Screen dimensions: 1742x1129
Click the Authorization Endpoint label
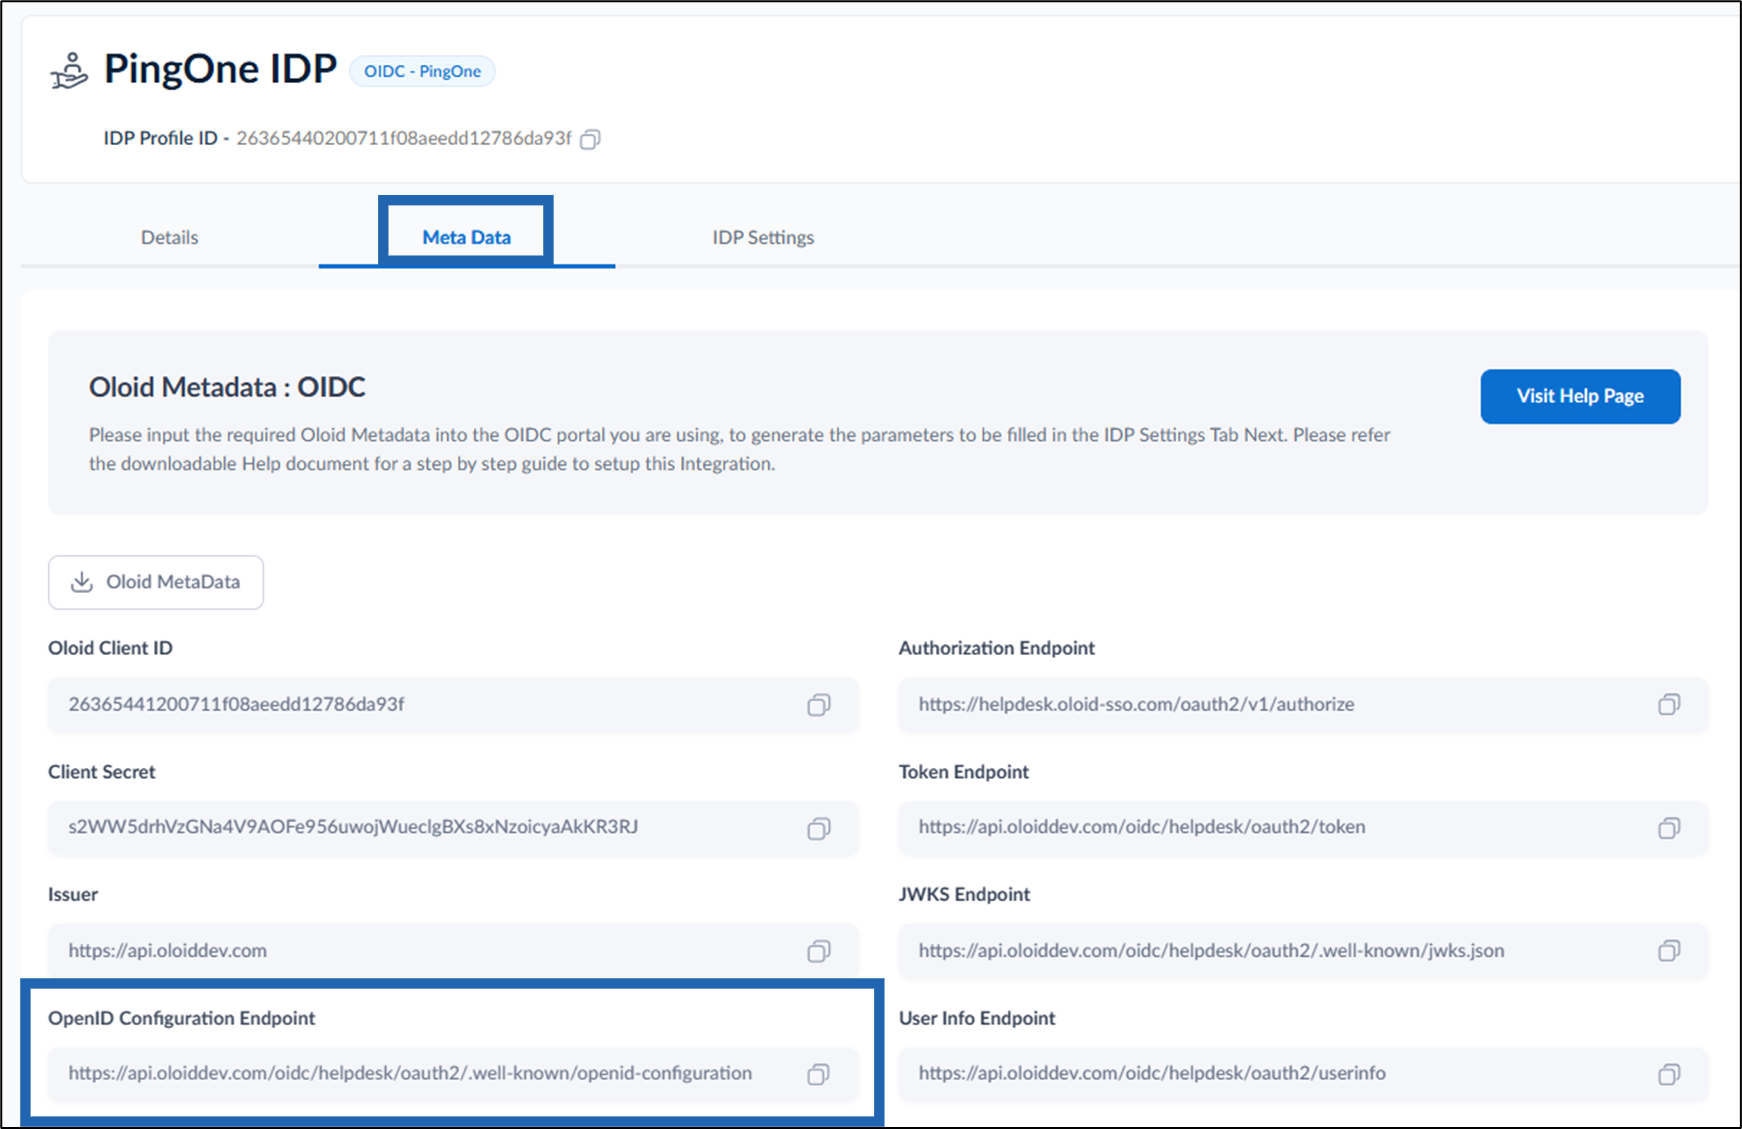click(x=997, y=648)
